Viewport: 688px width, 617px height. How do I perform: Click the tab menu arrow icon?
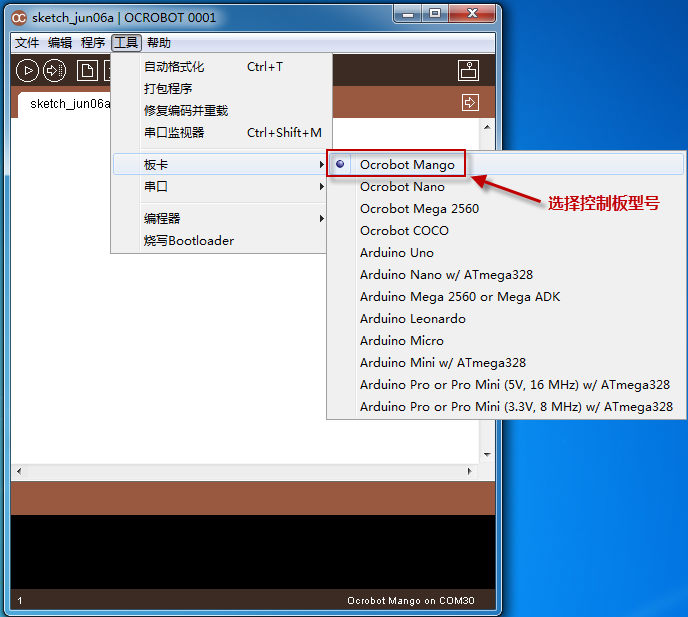[x=470, y=103]
